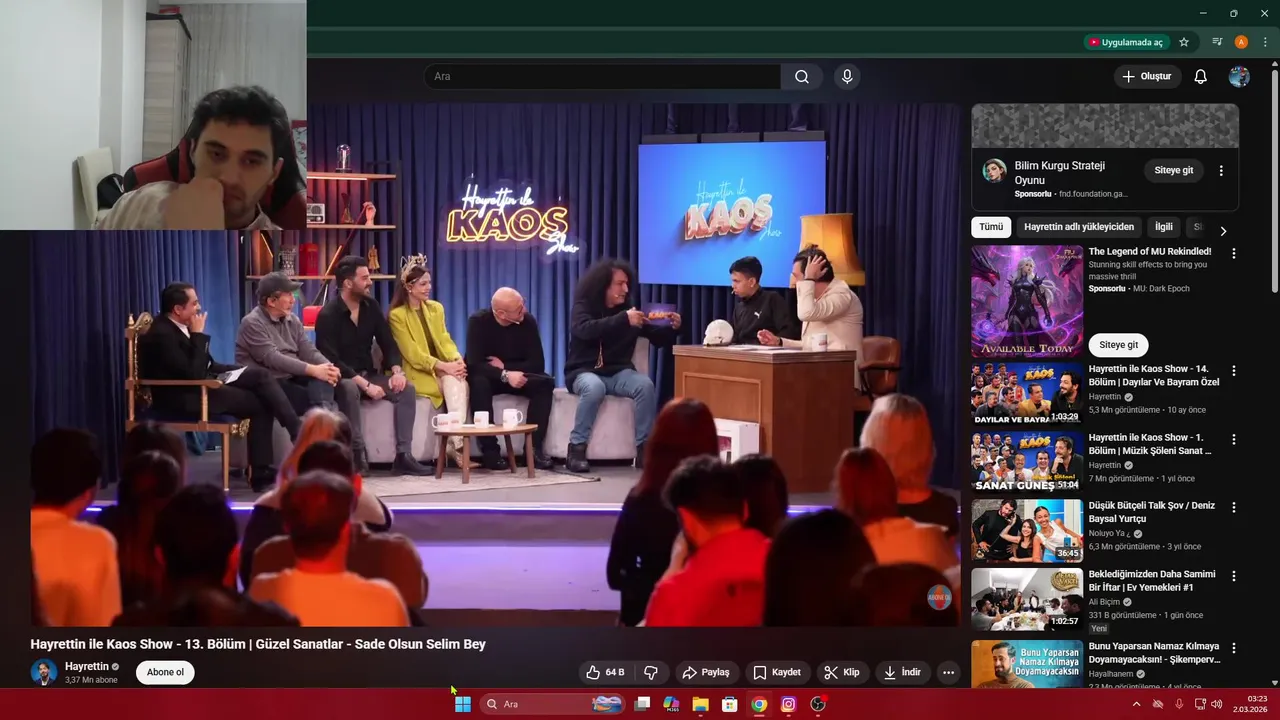Viewport: 1280px width, 720px height.
Task: Open options for Kaos Show 1. Bölüm
Action: click(1234, 439)
